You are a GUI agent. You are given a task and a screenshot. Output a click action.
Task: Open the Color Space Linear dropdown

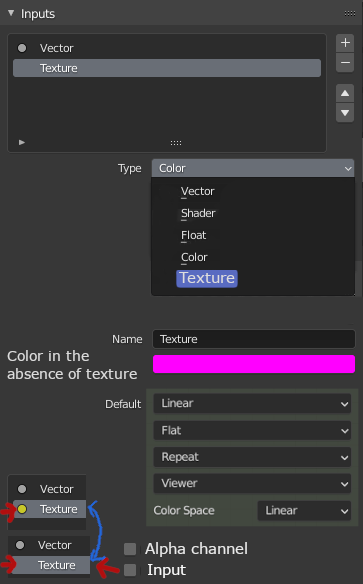304,510
